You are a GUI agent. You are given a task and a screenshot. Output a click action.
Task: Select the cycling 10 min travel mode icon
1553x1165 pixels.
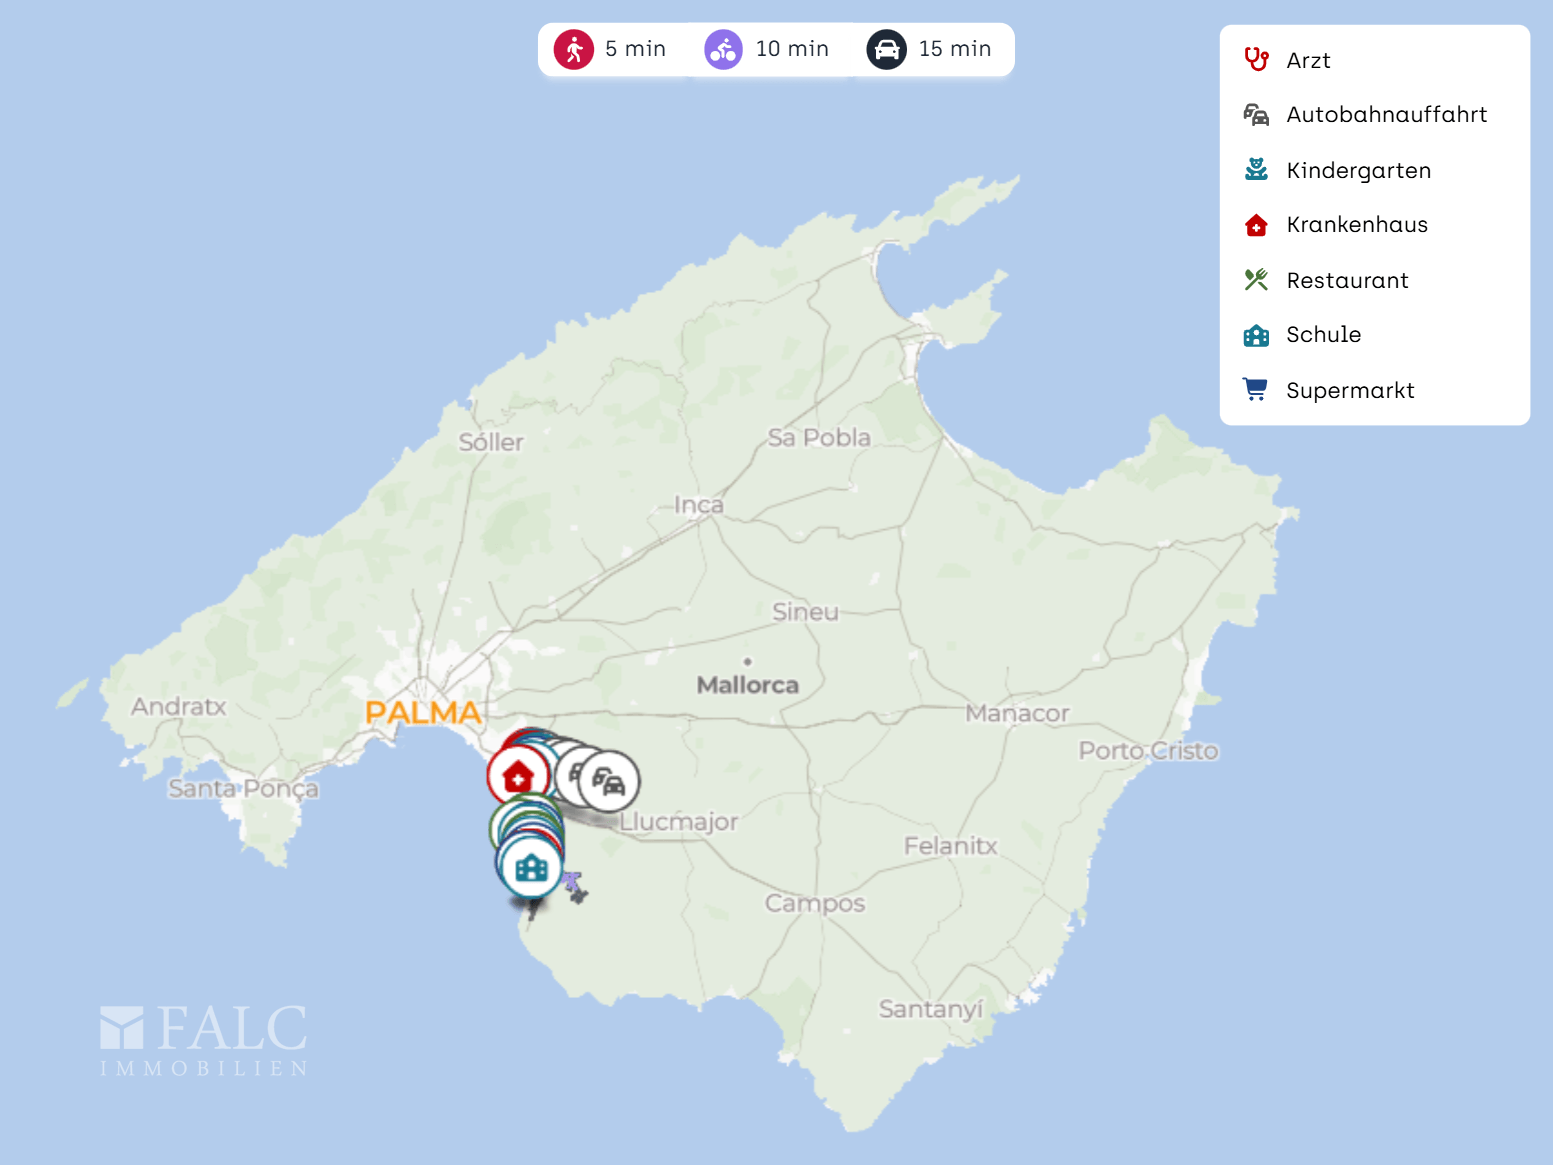(722, 48)
